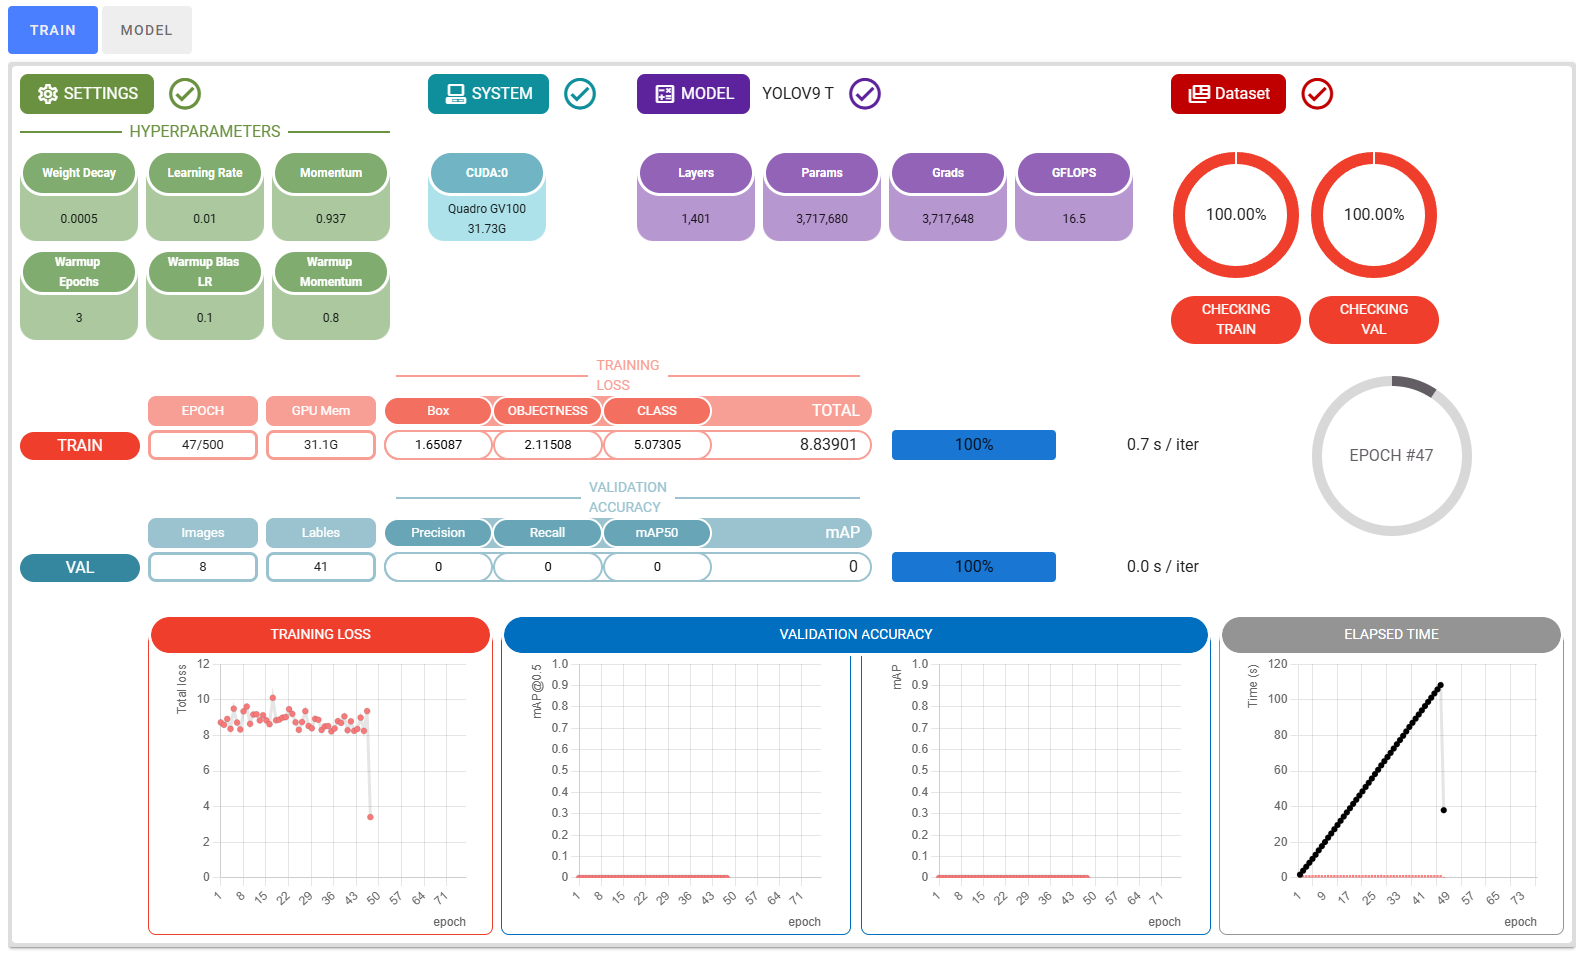The width and height of the screenshot is (1576, 953).
Task: Click the OBJECTNESS value 2.11508
Action: 548,445
